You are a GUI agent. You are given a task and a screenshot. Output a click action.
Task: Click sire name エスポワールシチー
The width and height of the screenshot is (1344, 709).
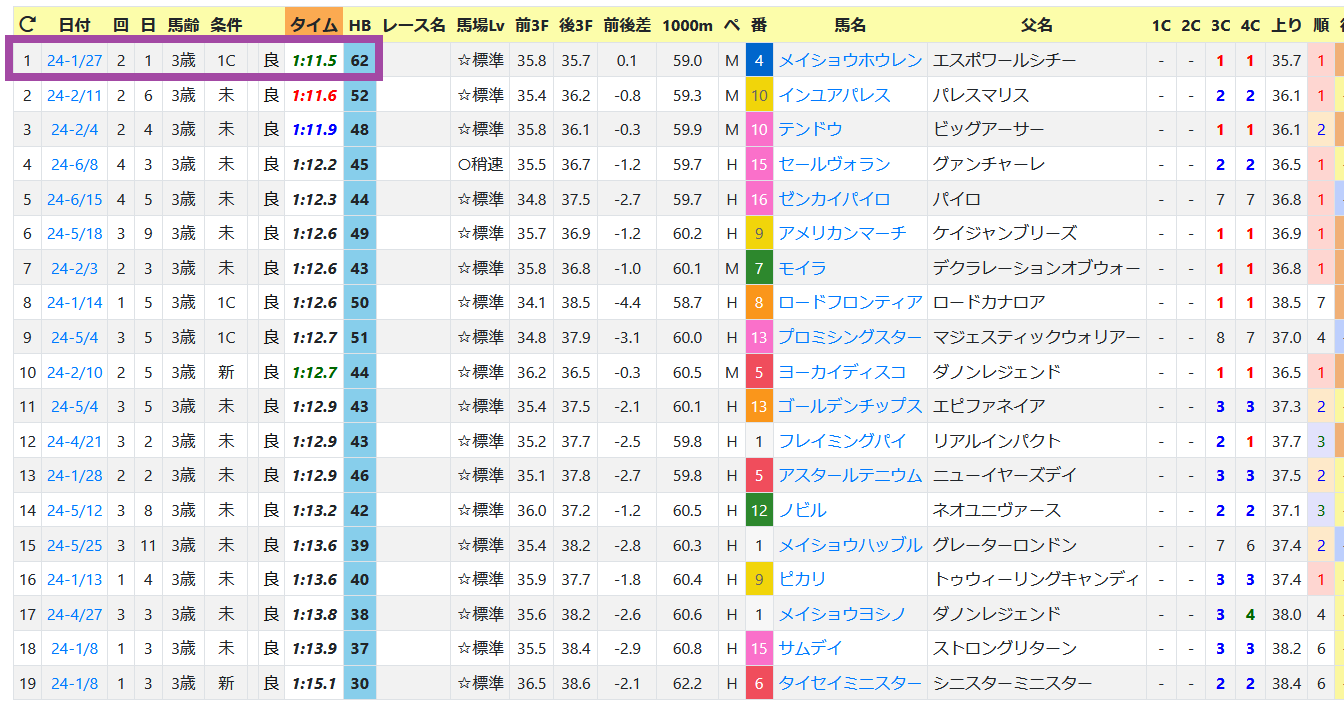(x=1004, y=61)
